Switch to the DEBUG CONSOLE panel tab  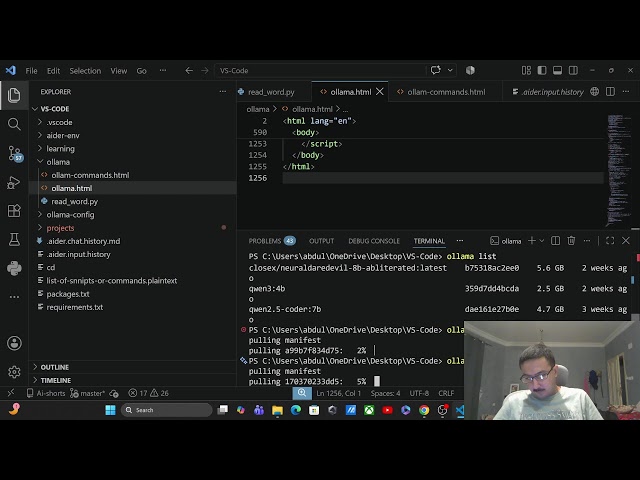click(374, 241)
